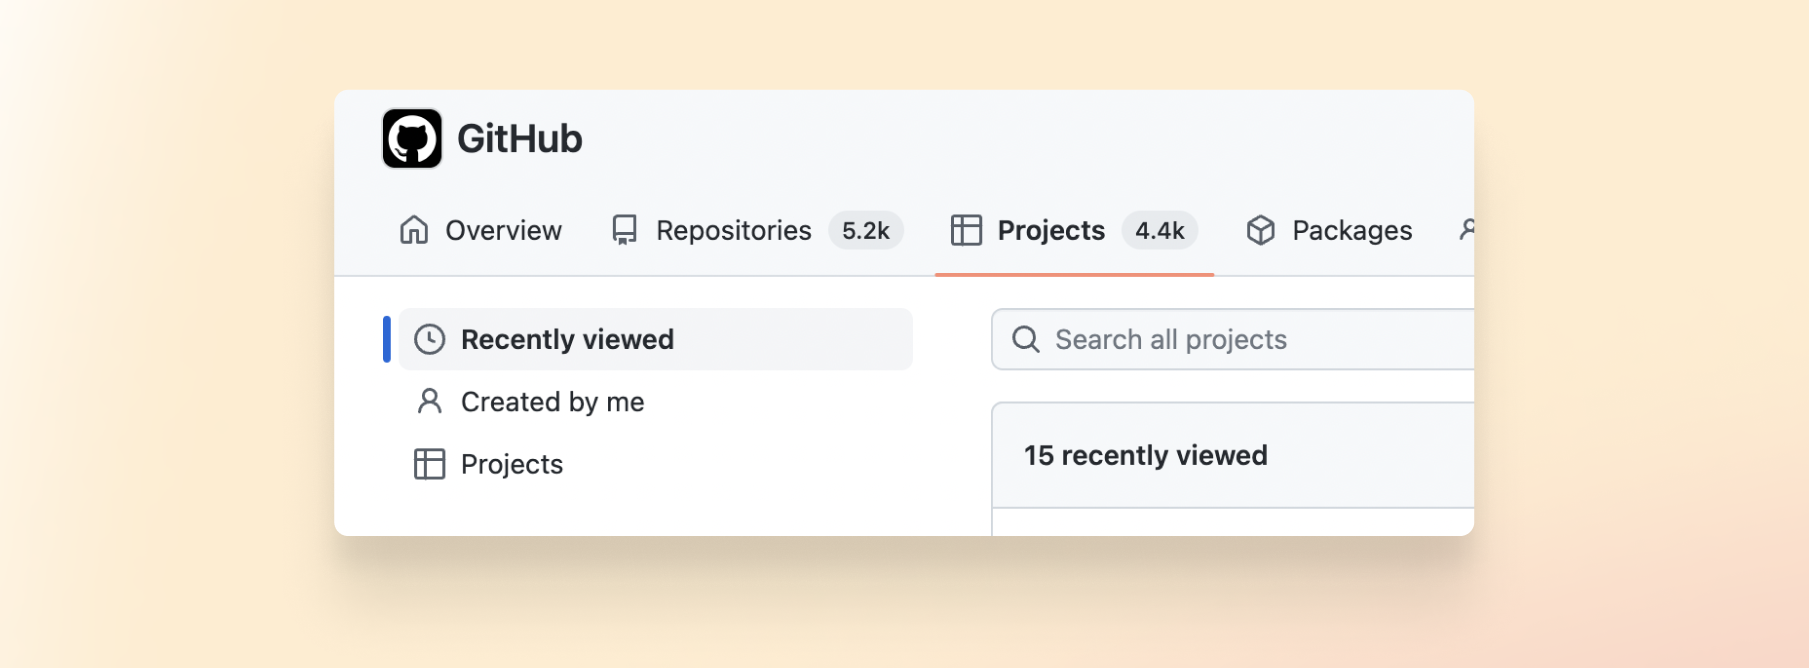Select the package cube icon beside Packages
This screenshot has width=1809, height=668.
click(x=1262, y=230)
